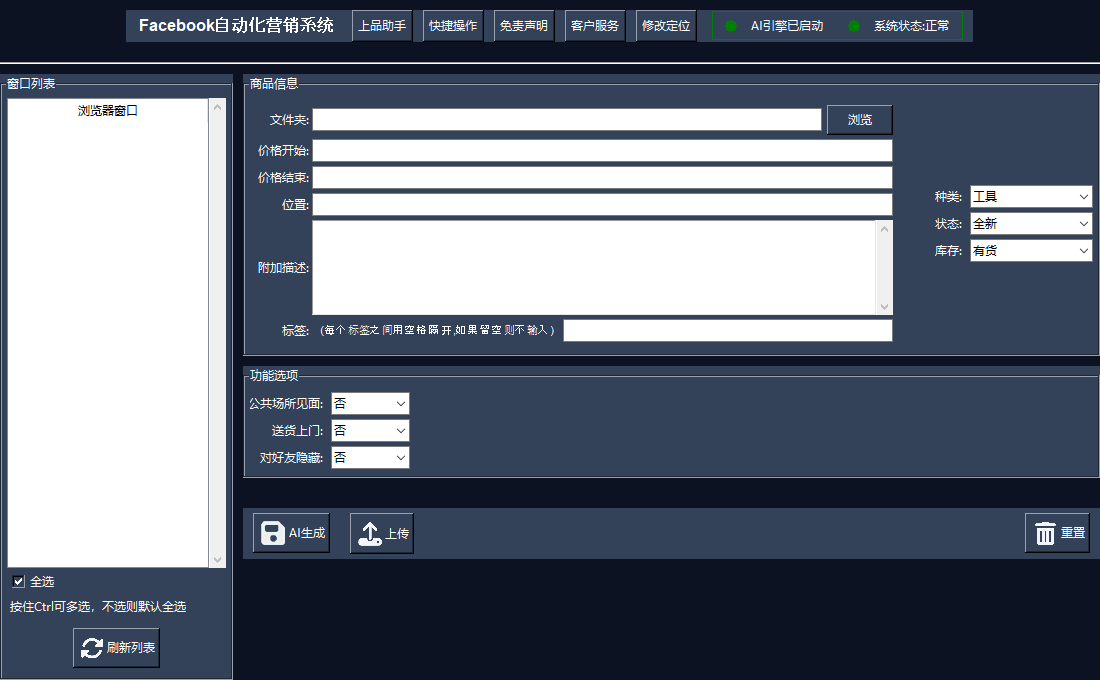The width and height of the screenshot is (1100, 680).
Task: Open the 库存 dropdown
Action: (1030, 251)
